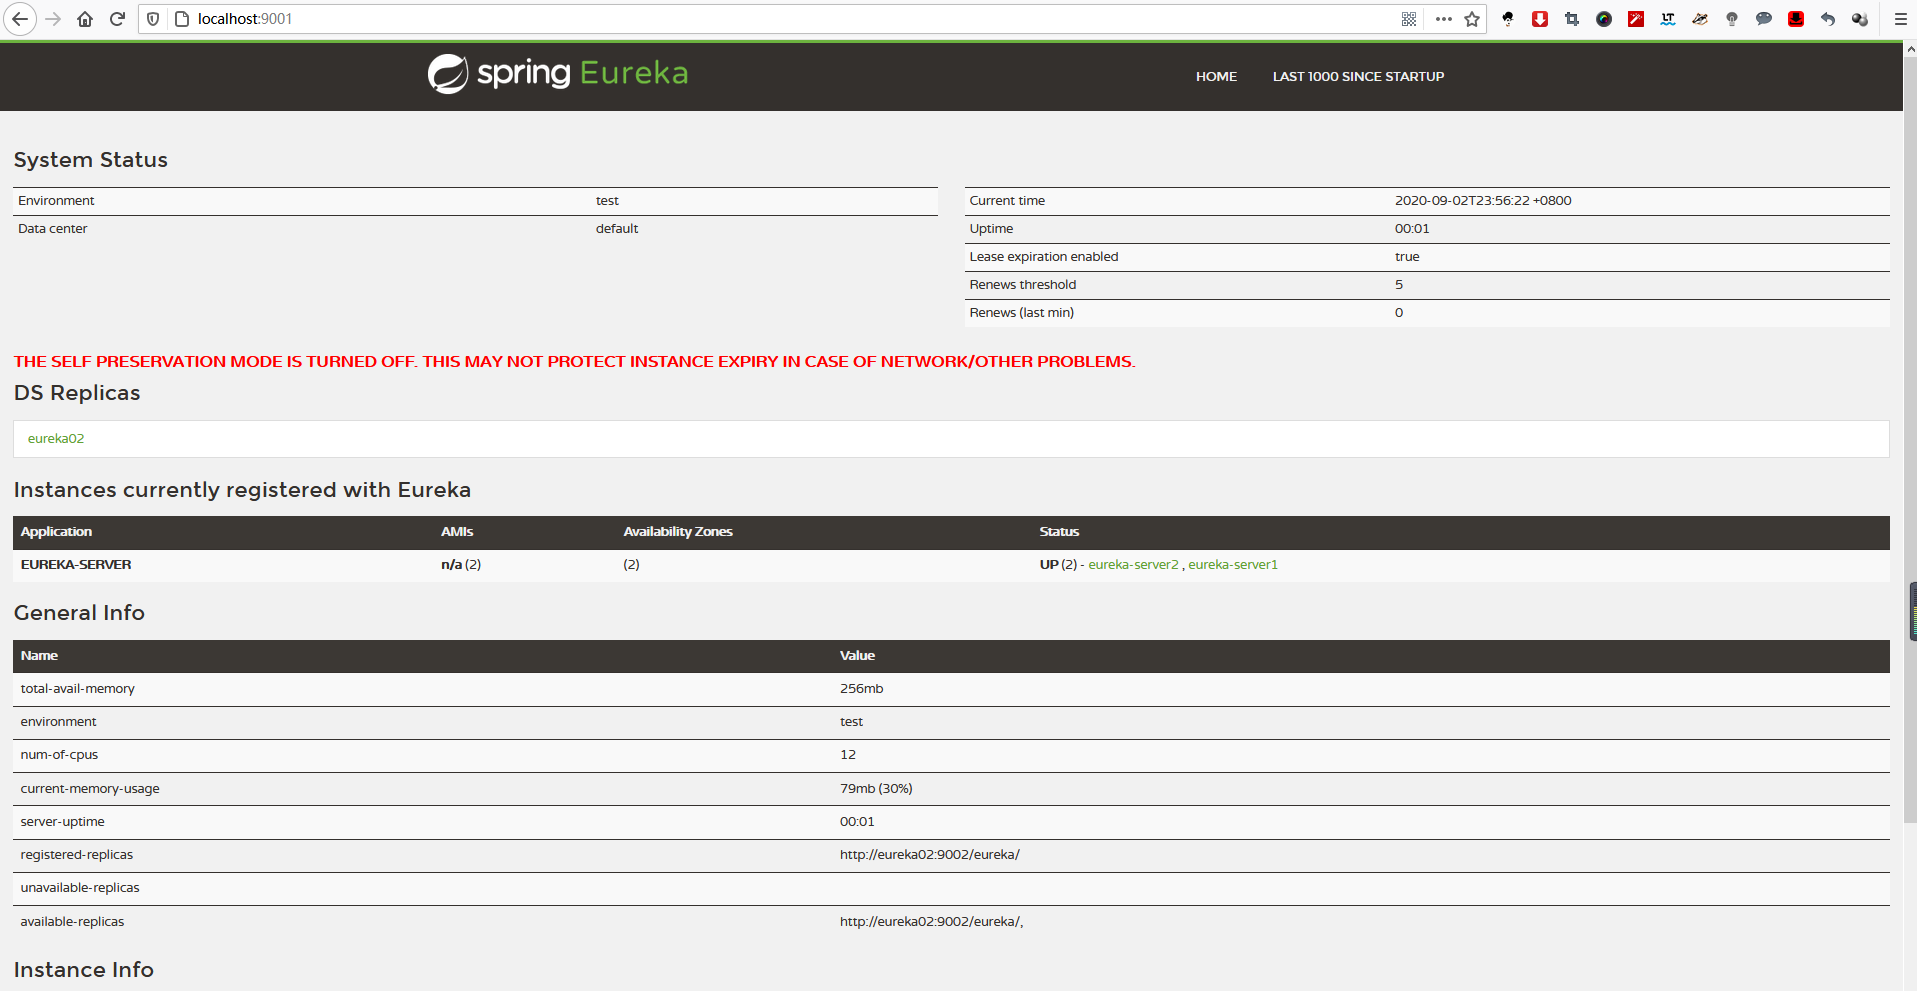
Task: Open page actions three-dot menu
Action: click(1443, 19)
